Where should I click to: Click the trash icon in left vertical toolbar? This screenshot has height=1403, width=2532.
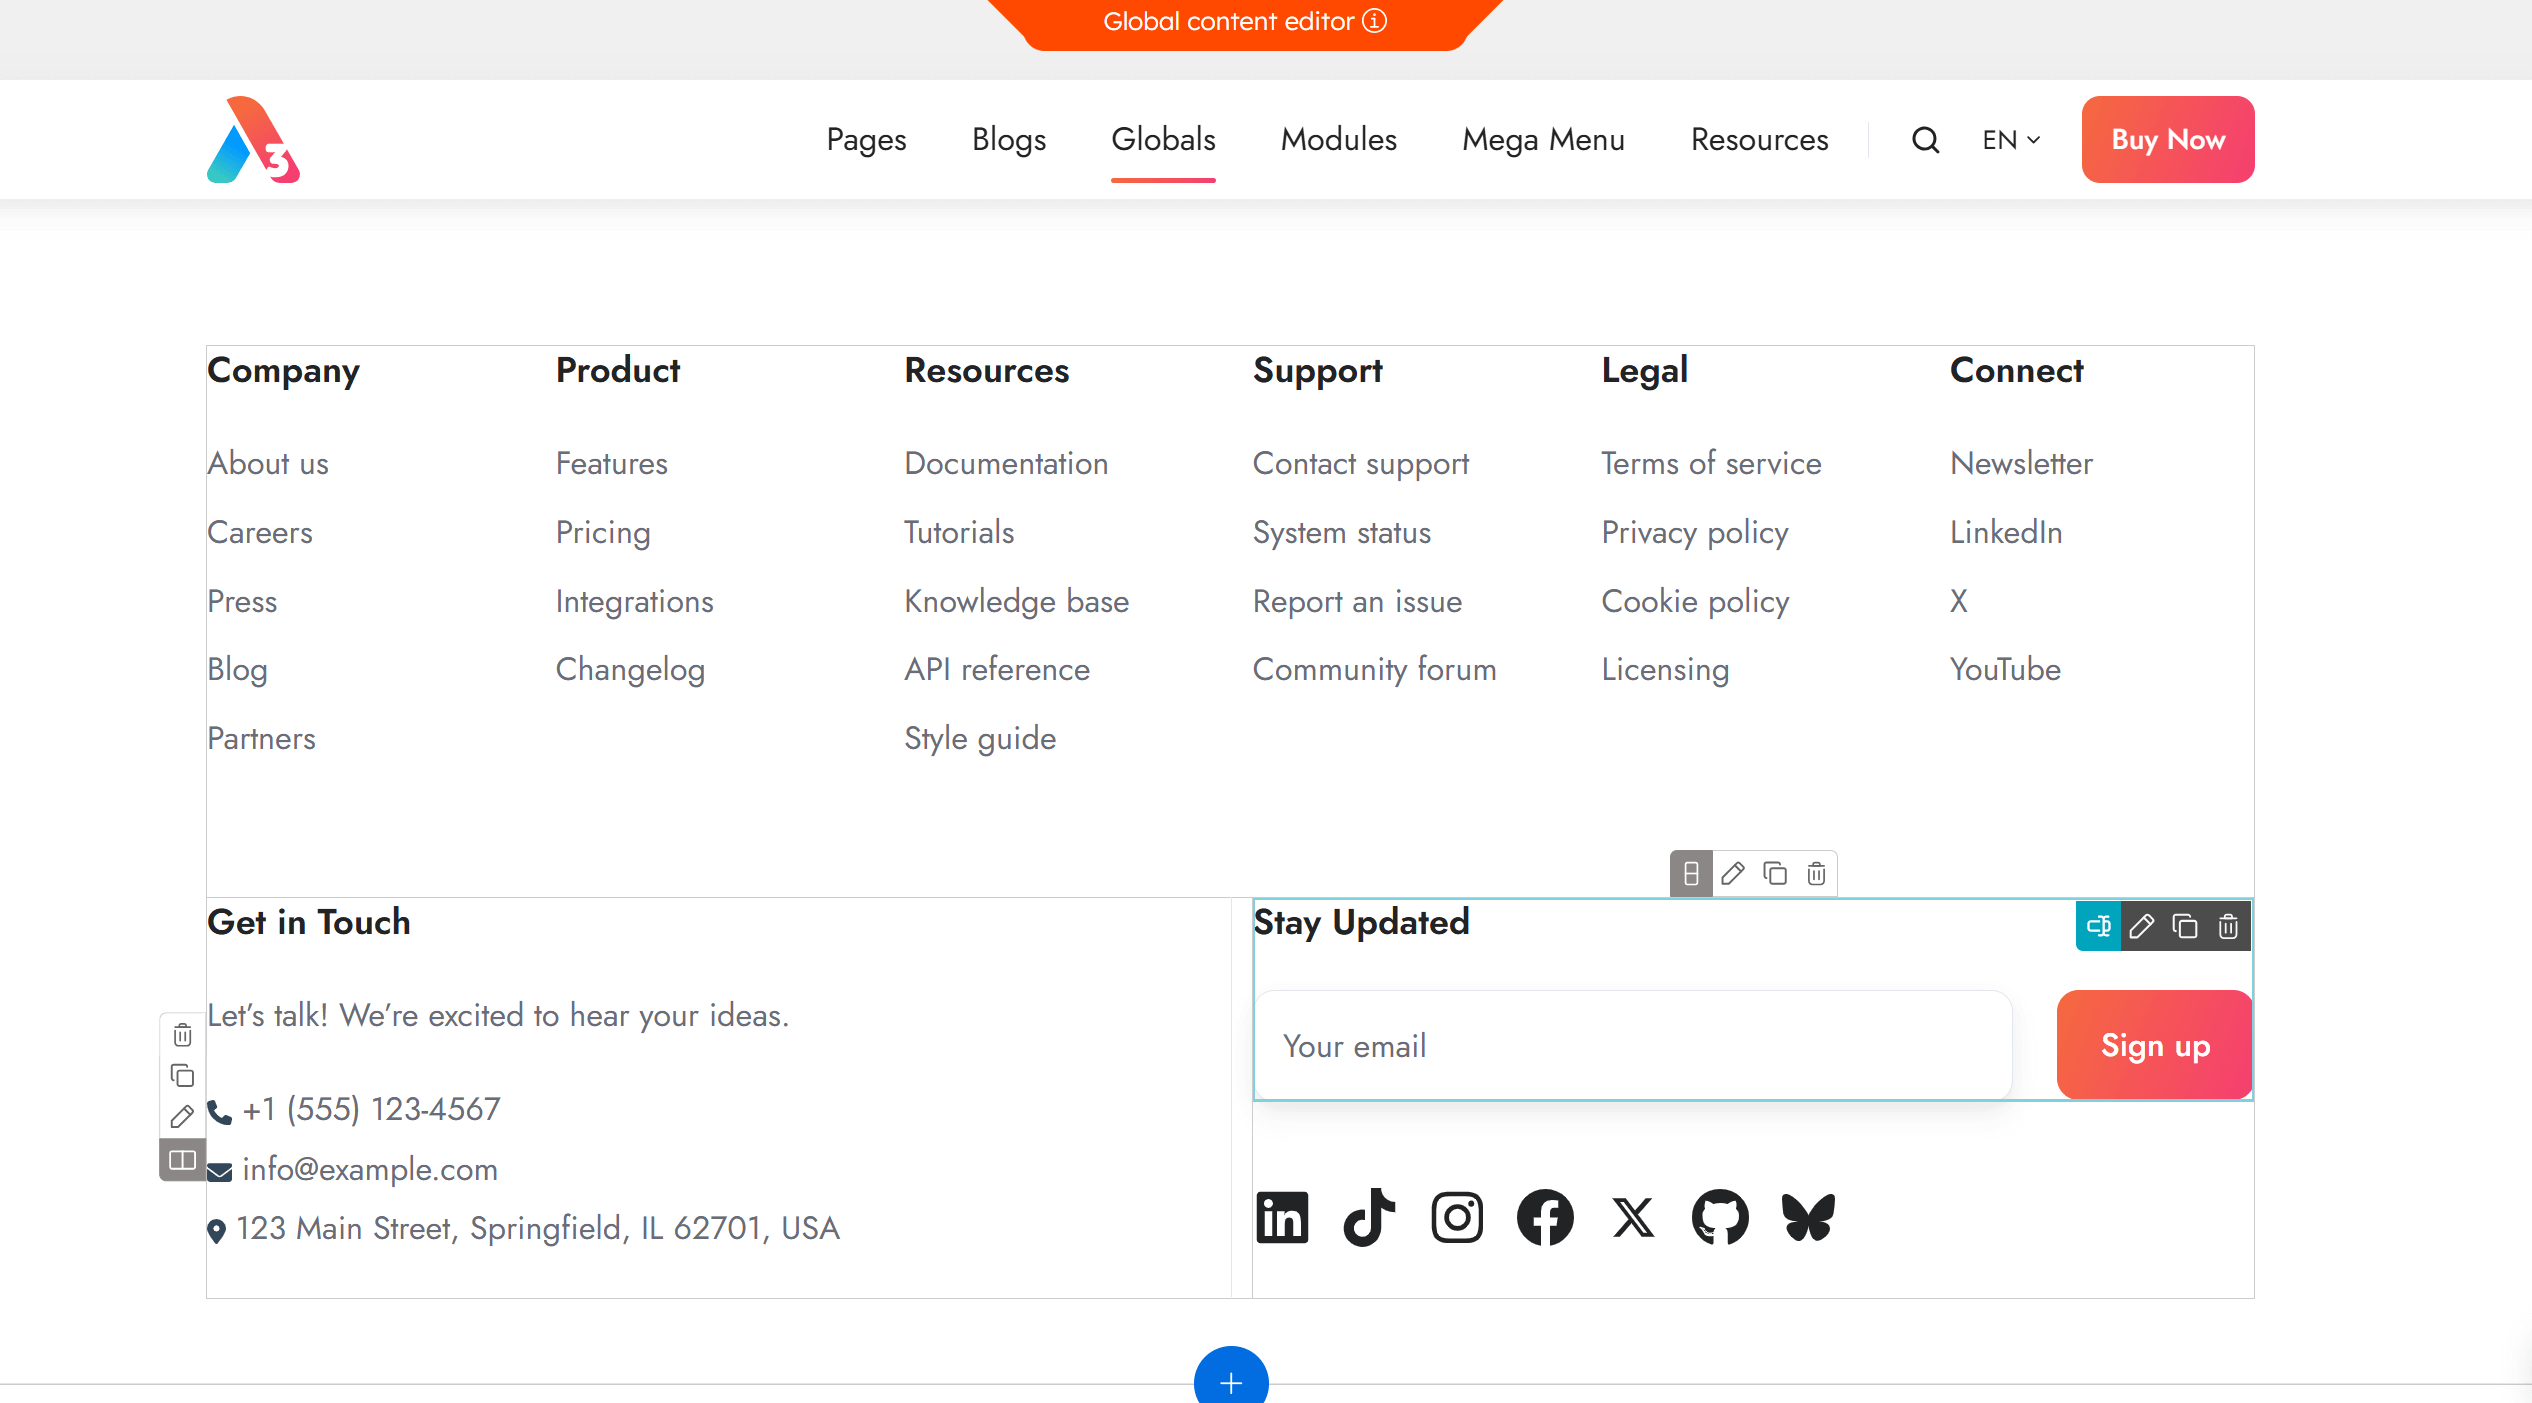182,1035
